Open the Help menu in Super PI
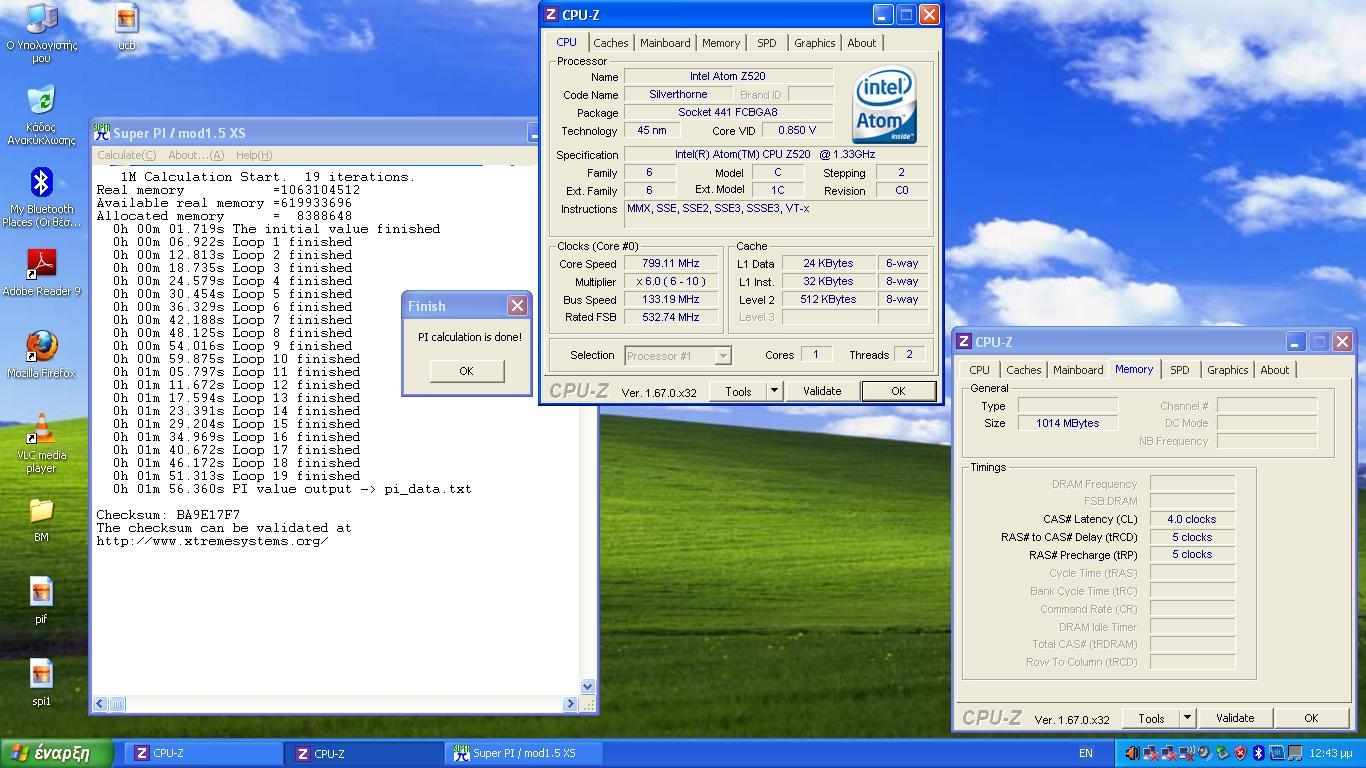 pos(254,155)
